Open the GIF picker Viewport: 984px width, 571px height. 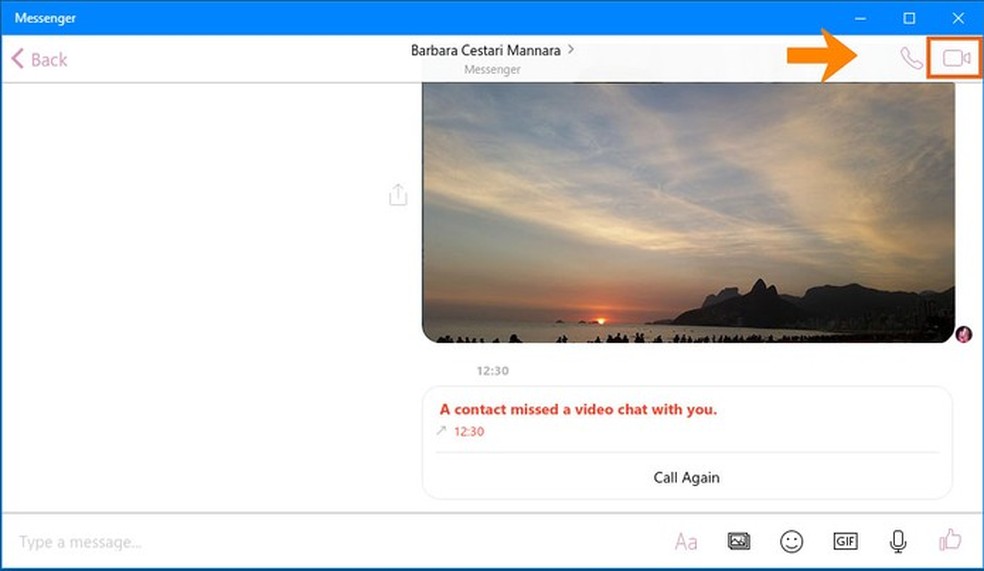(x=845, y=541)
